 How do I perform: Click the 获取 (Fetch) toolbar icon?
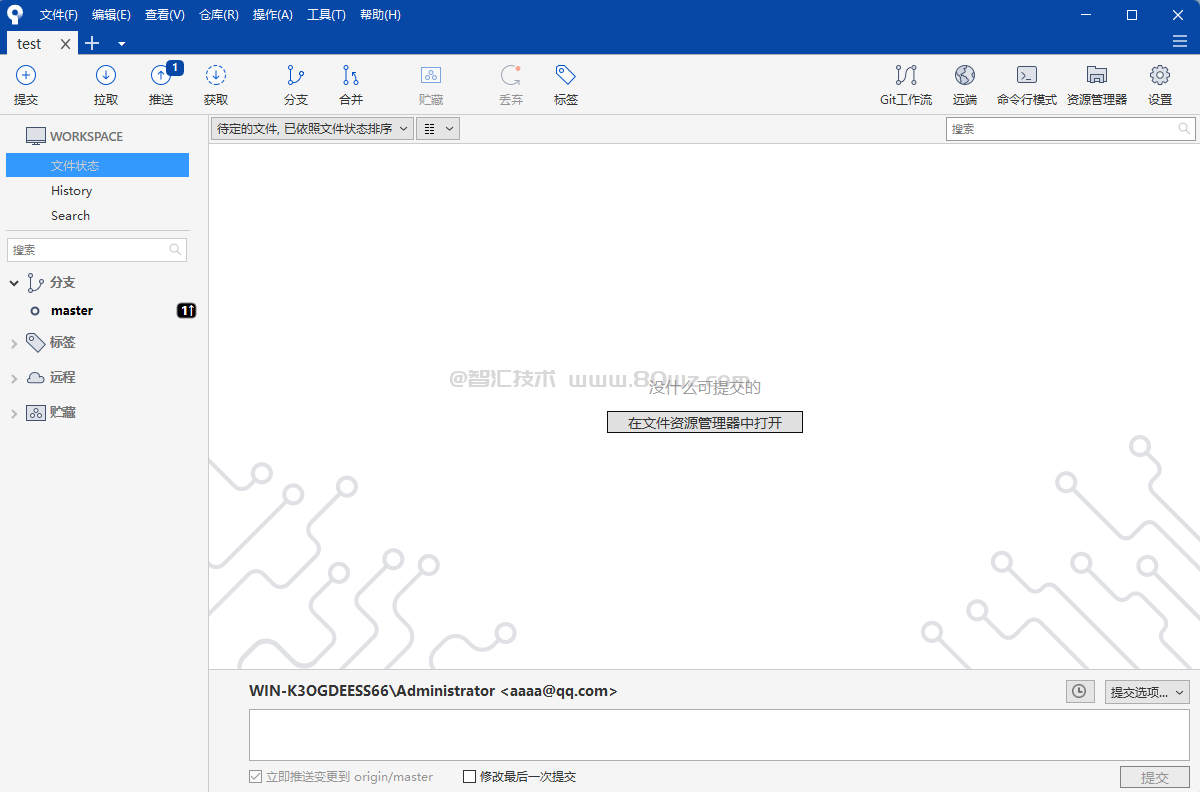(216, 84)
